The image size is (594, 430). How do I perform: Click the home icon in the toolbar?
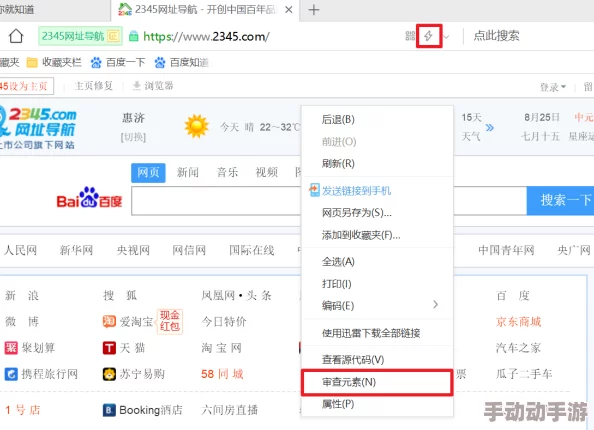(x=16, y=36)
